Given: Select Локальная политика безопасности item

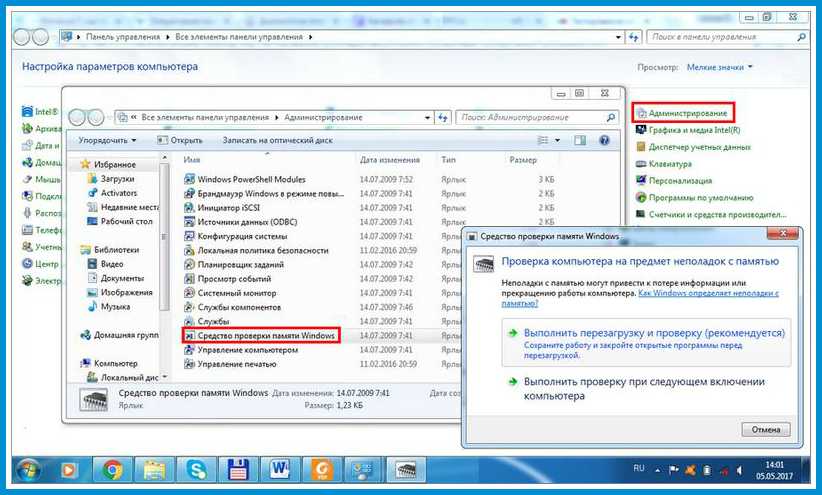Looking at the screenshot, I should [256, 250].
